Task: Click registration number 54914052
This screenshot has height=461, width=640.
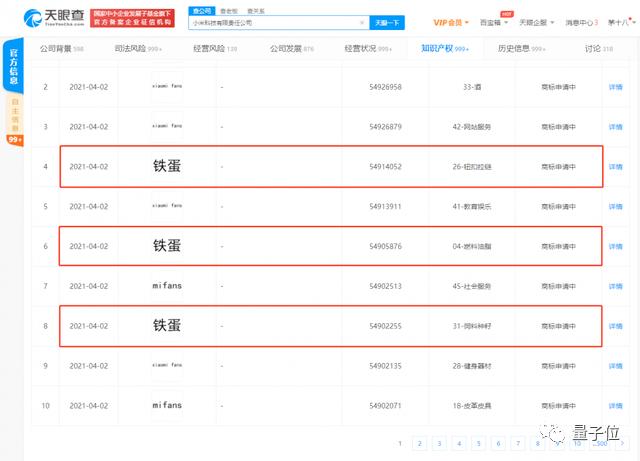Action: click(385, 167)
